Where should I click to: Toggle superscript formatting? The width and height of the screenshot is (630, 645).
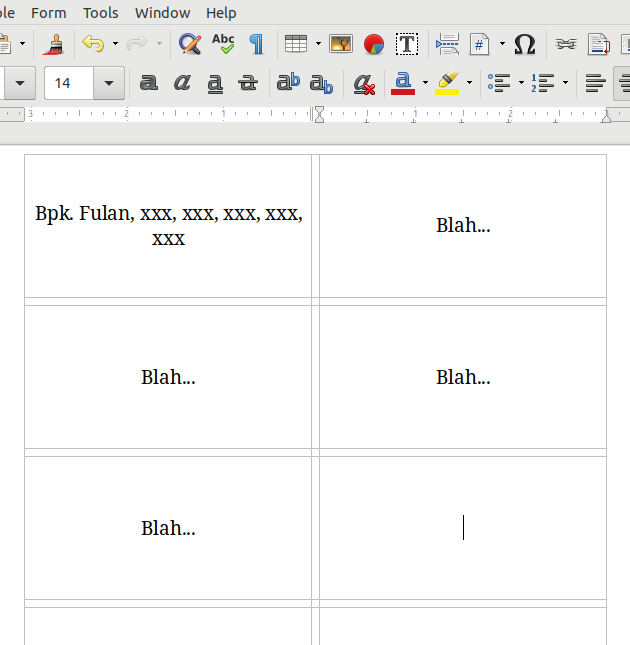[288, 82]
